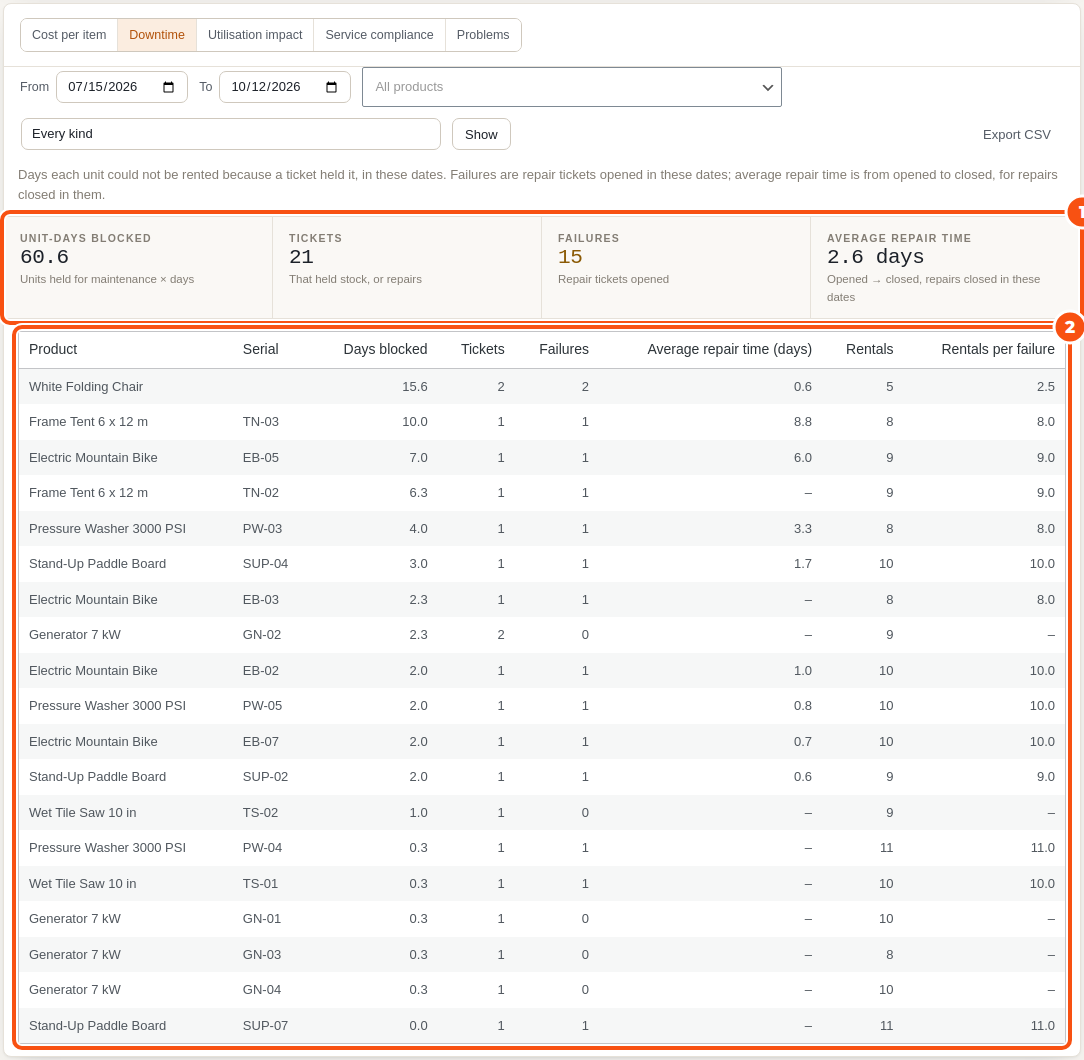The width and height of the screenshot is (1084, 1060).
Task: Click serial GN-01 in the table
Action: click(x=262, y=919)
